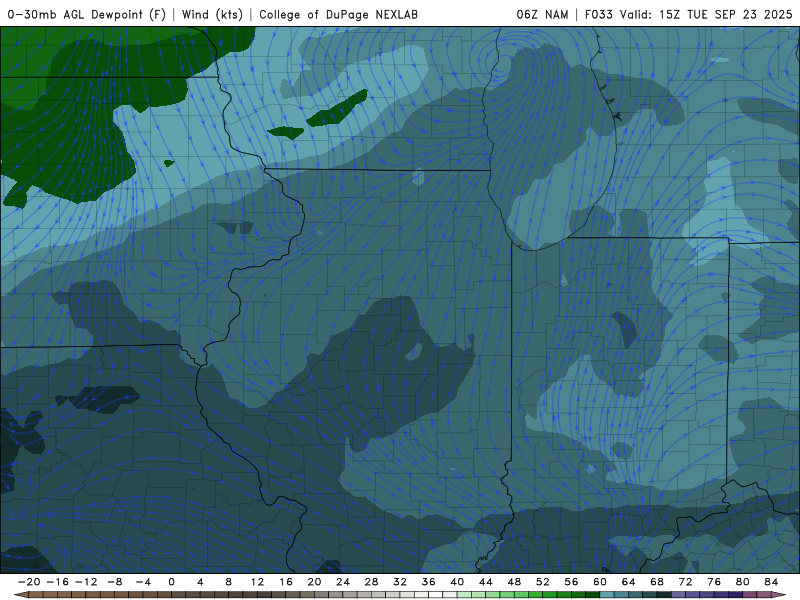Click the '32' colorbar label
Screen dimensions: 800x600
(400, 582)
